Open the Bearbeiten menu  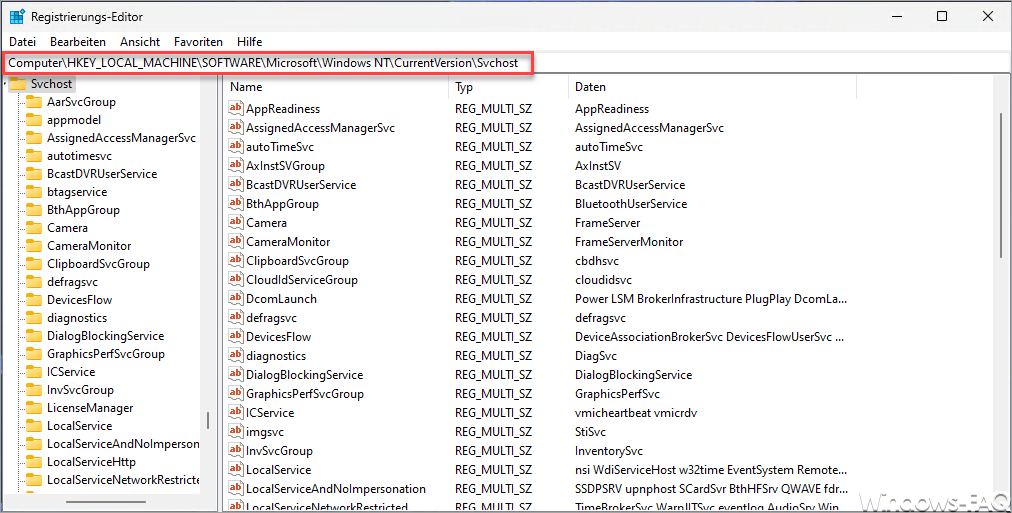78,42
